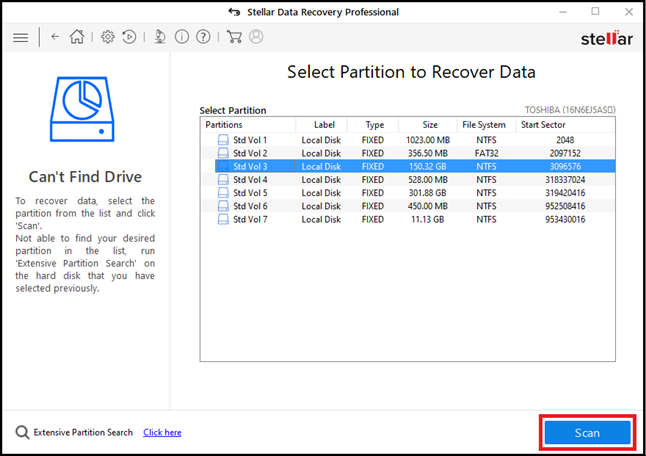Sort by the File System column header

pyautogui.click(x=487, y=125)
